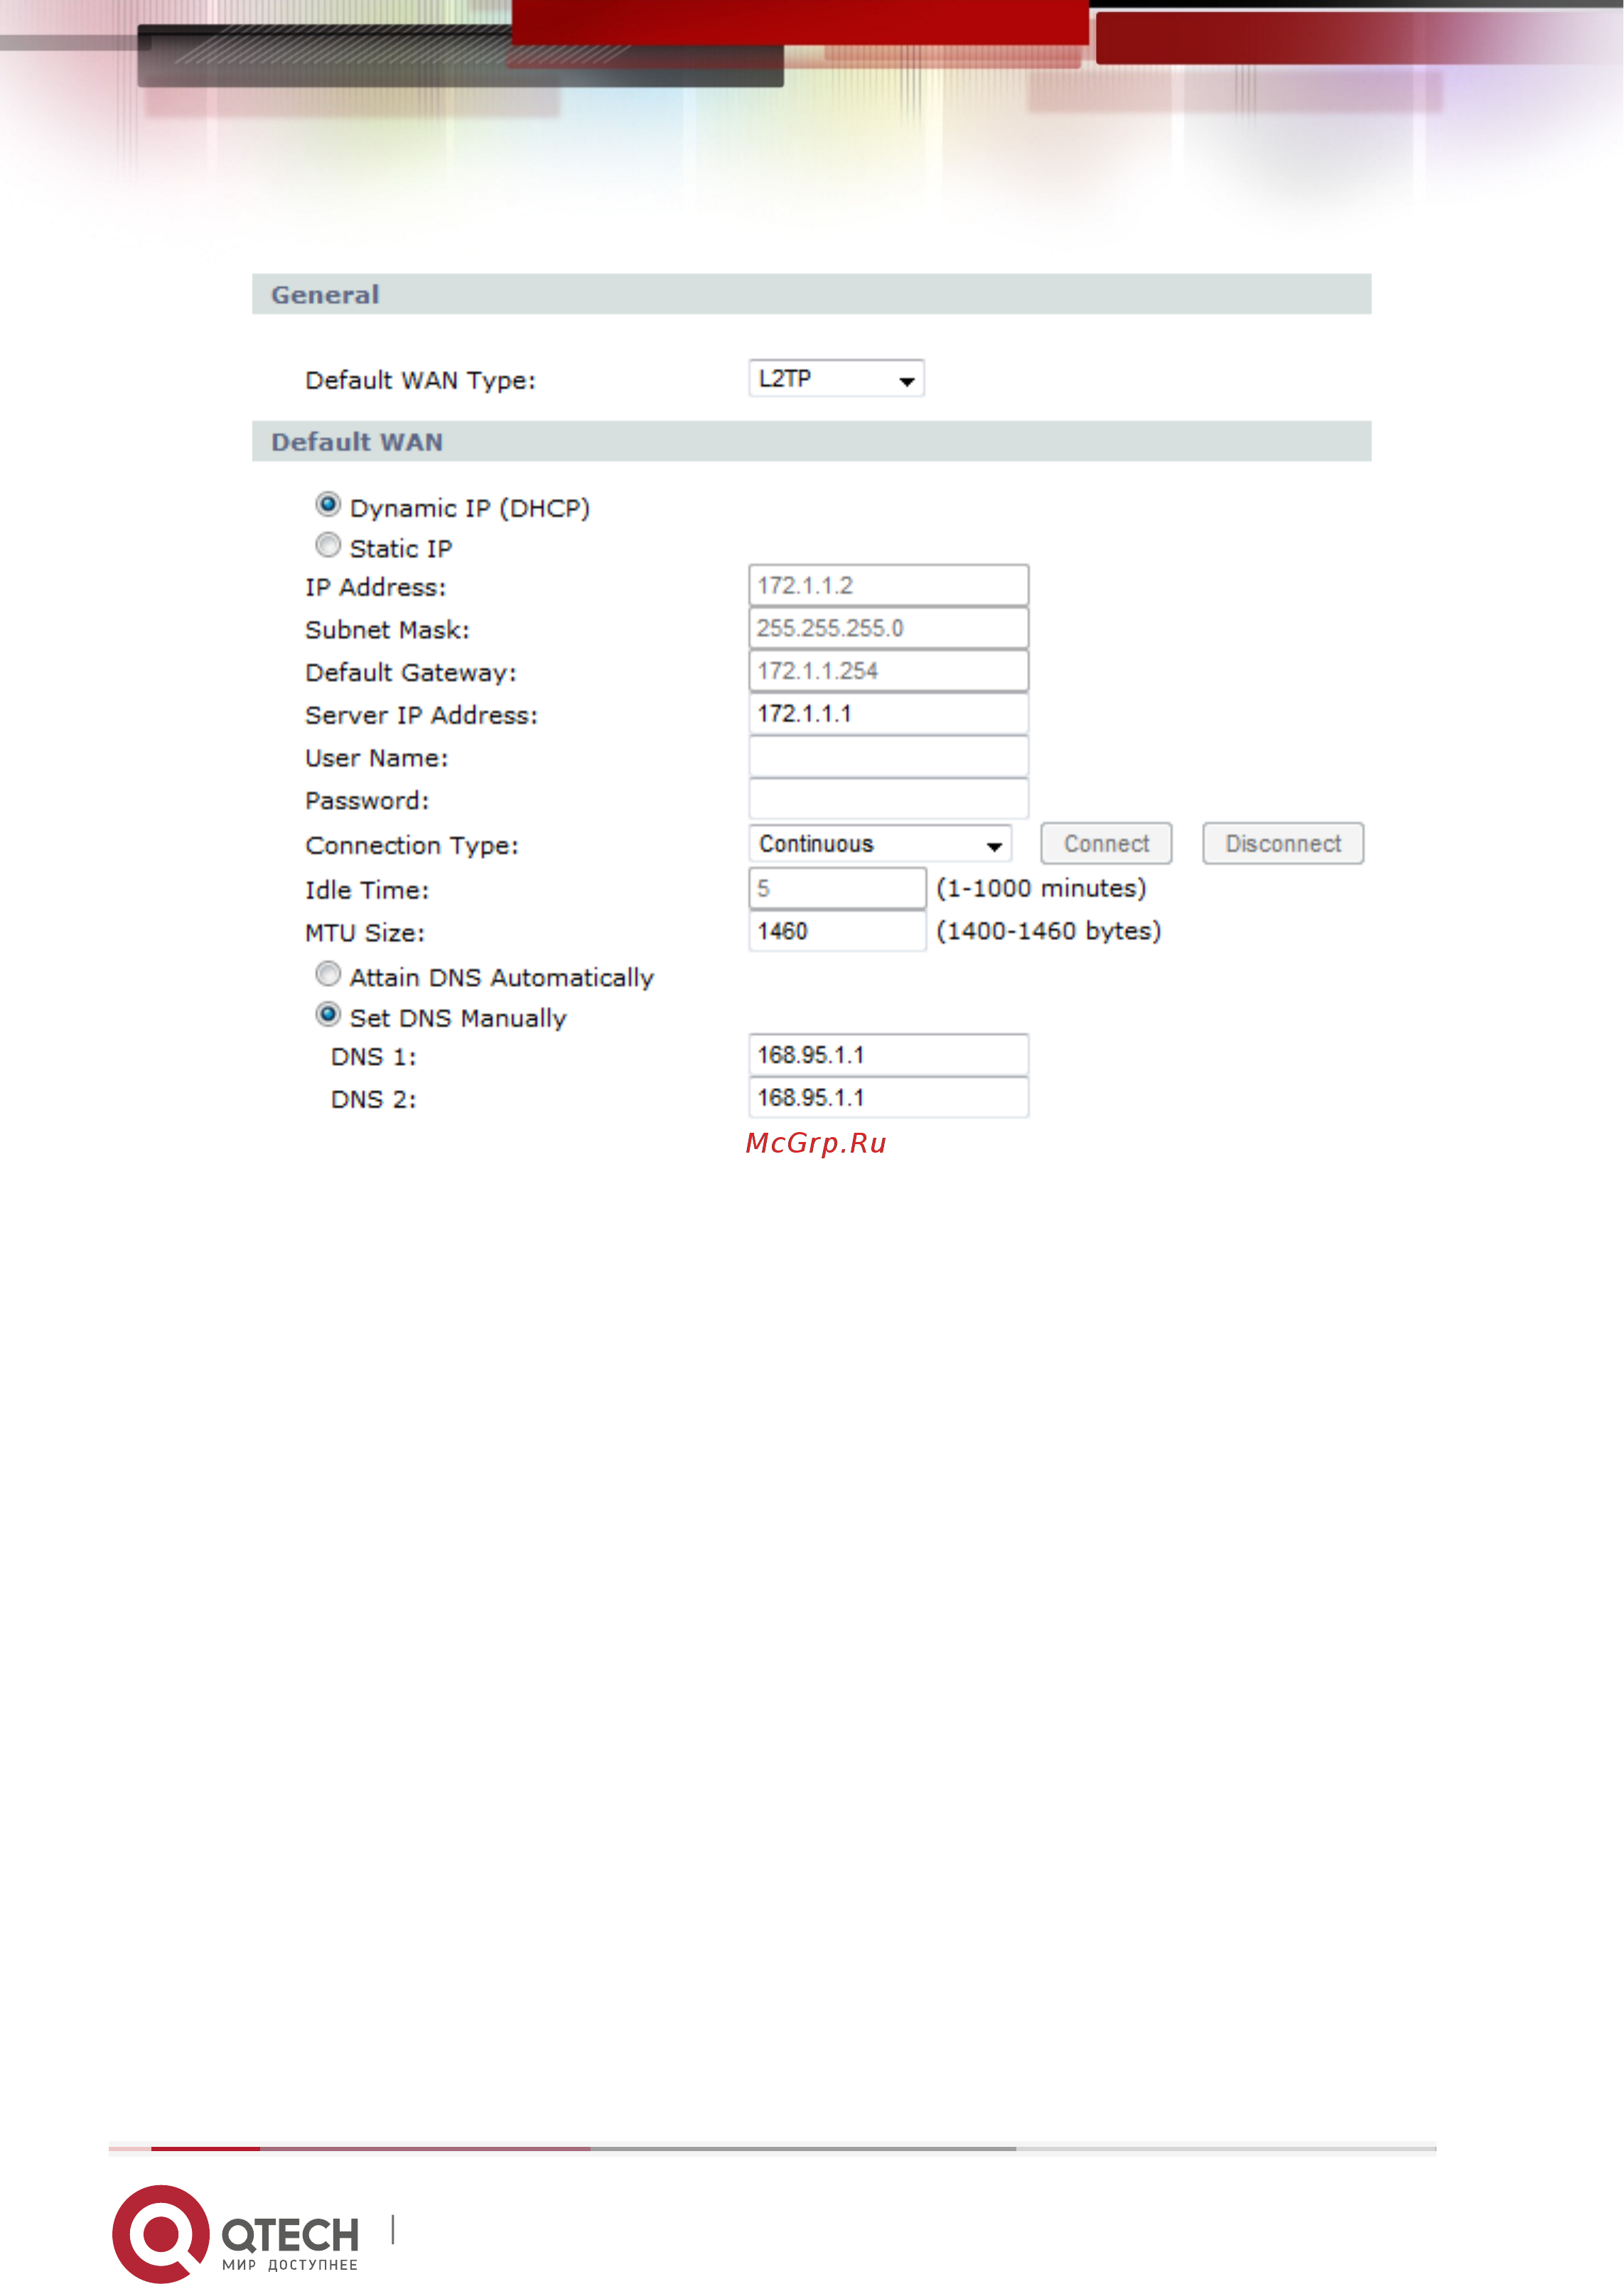Viewport: 1624px width, 2284px height.
Task: Click the General section header
Action: 811,294
